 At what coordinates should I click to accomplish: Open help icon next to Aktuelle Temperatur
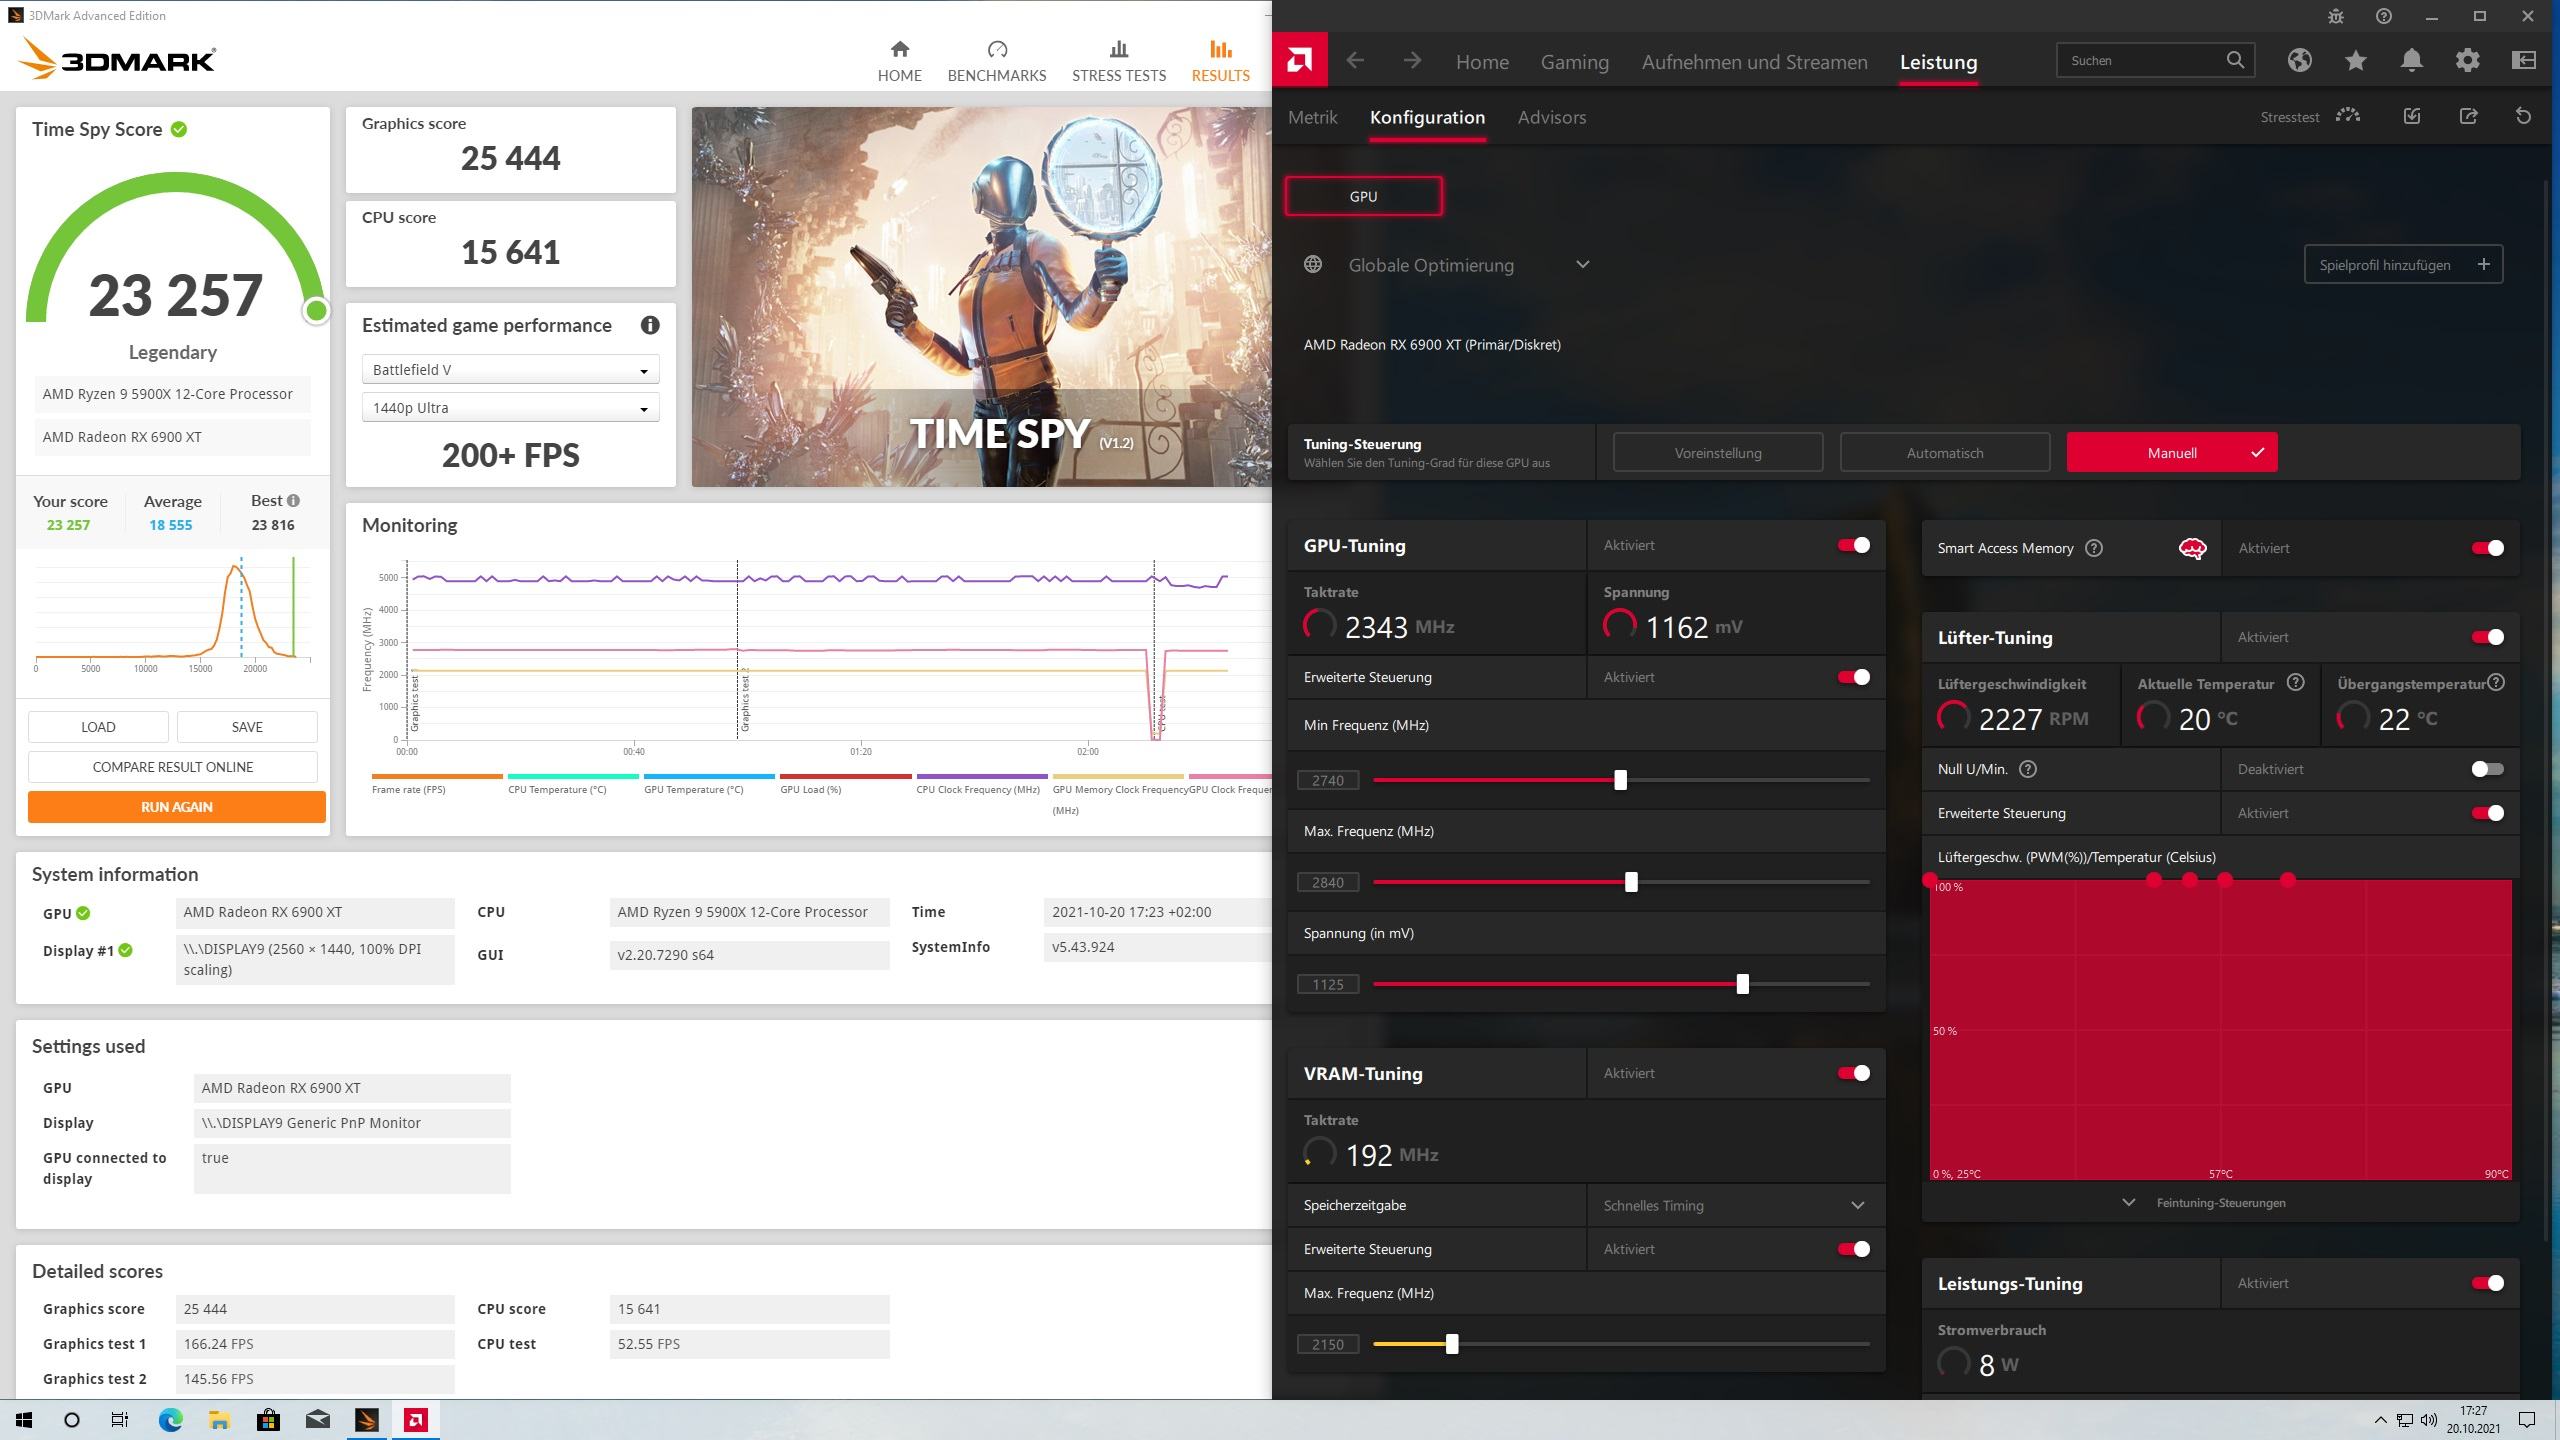(x=2296, y=683)
